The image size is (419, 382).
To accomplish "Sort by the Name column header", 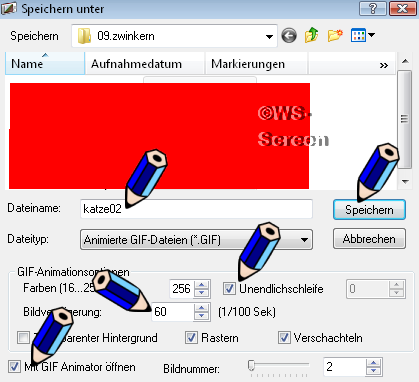I will pyautogui.click(x=45, y=63).
